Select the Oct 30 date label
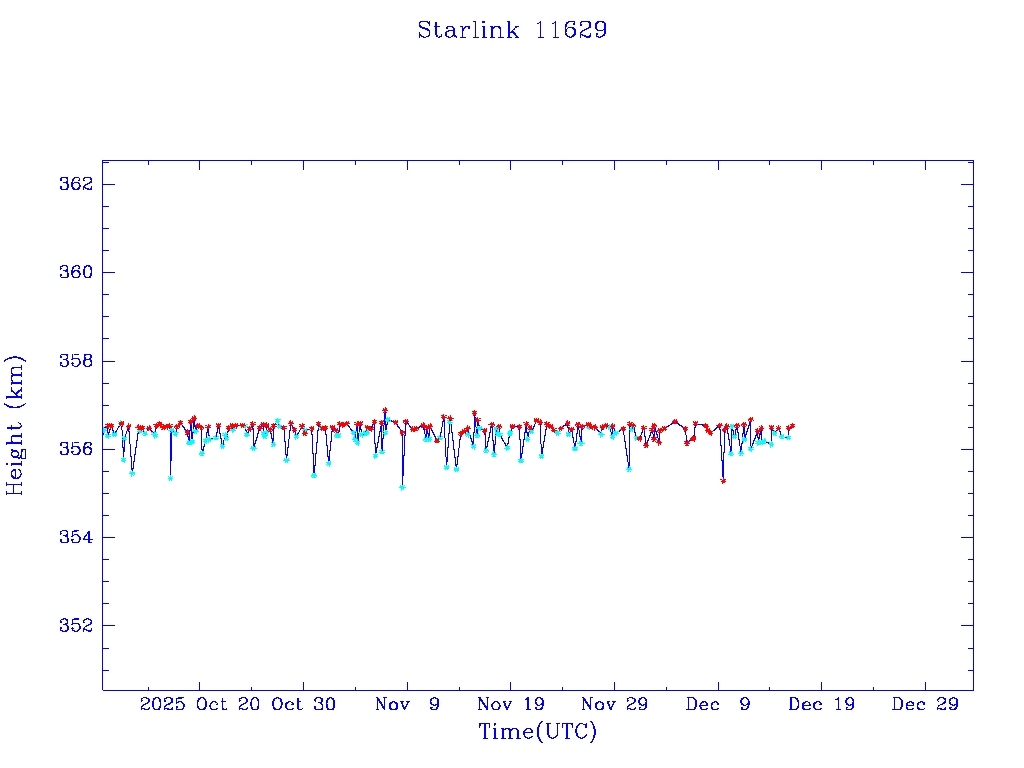The height and width of the screenshot is (768, 1024). pyautogui.click(x=304, y=704)
